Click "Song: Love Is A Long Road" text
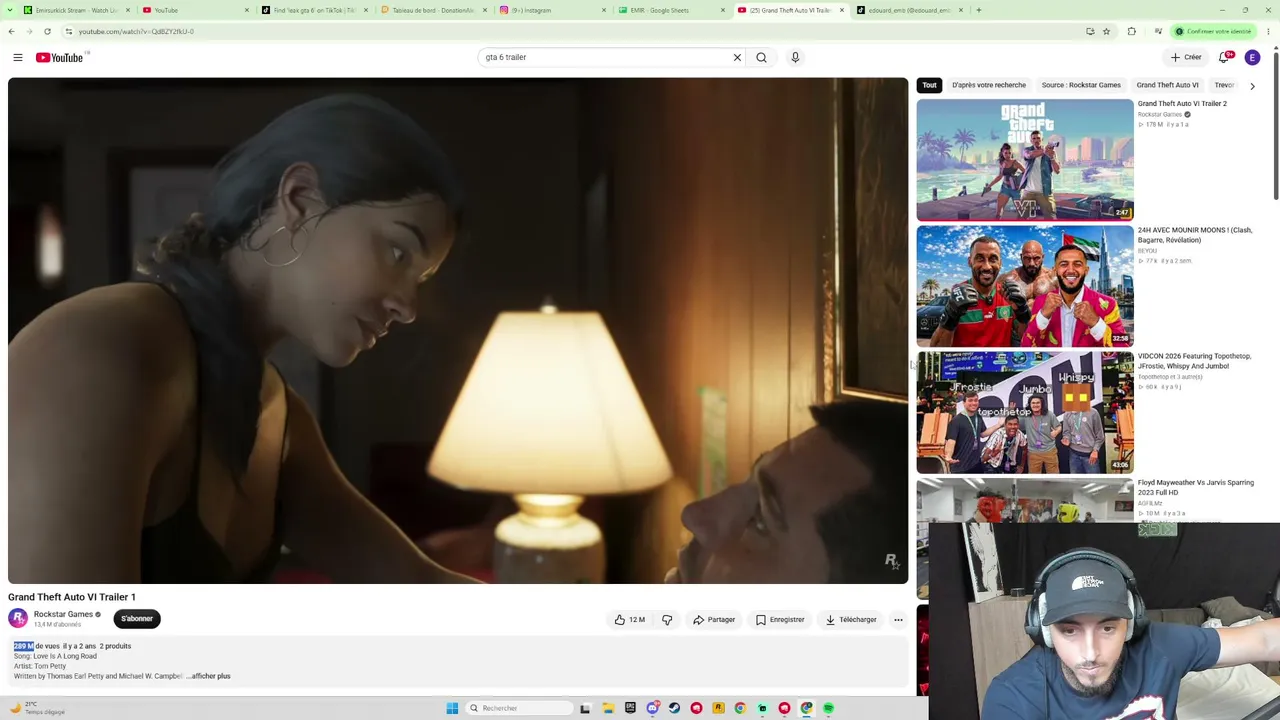 55,656
